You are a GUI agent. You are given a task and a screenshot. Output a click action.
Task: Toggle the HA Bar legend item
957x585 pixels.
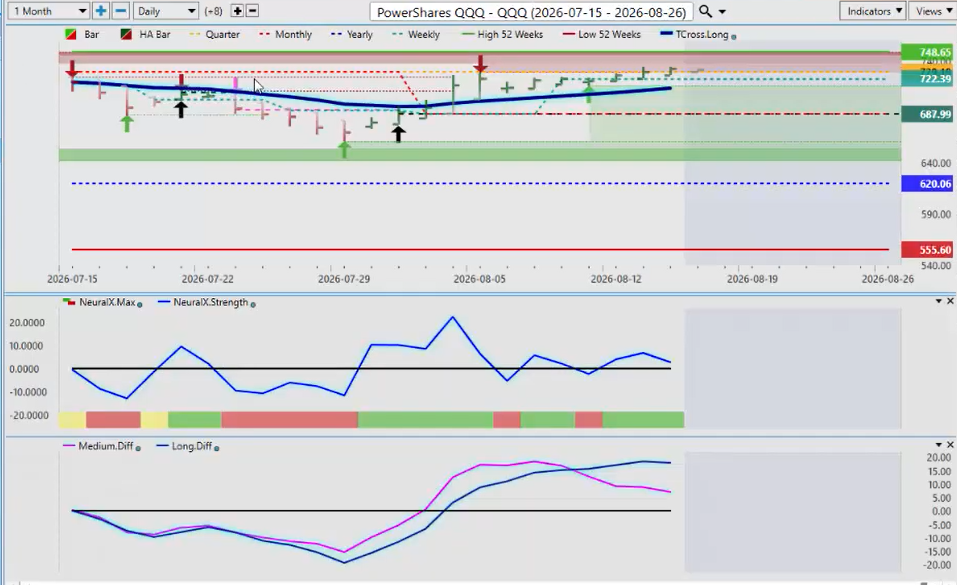[145, 35]
